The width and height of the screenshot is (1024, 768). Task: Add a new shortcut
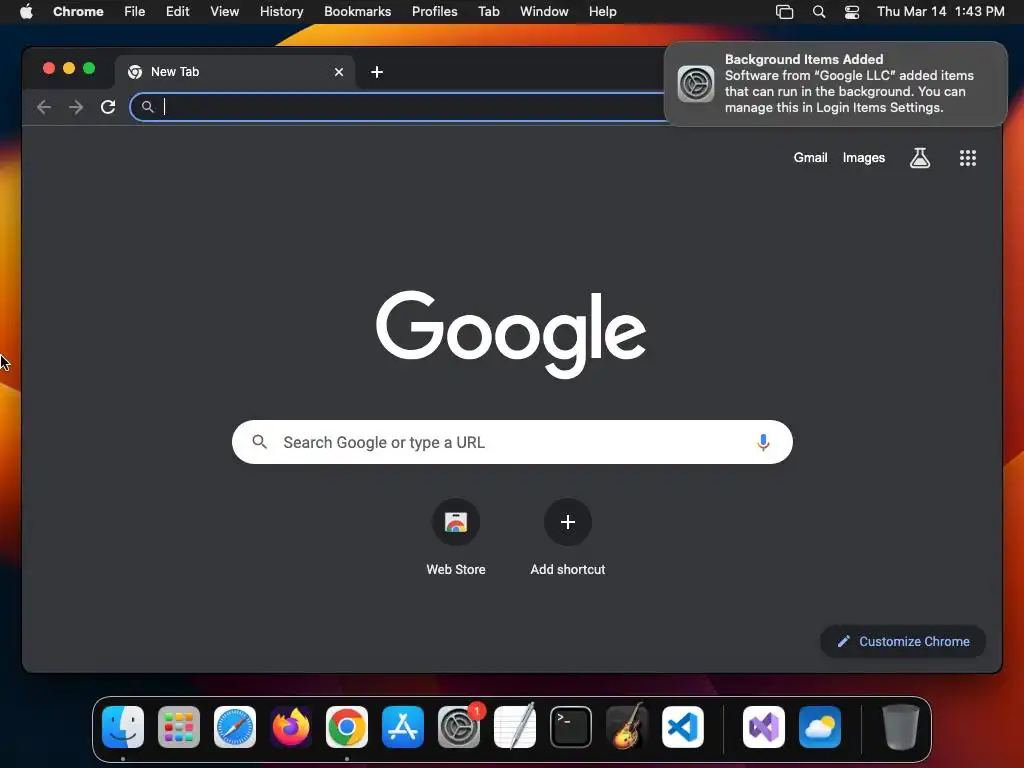pyautogui.click(x=568, y=537)
